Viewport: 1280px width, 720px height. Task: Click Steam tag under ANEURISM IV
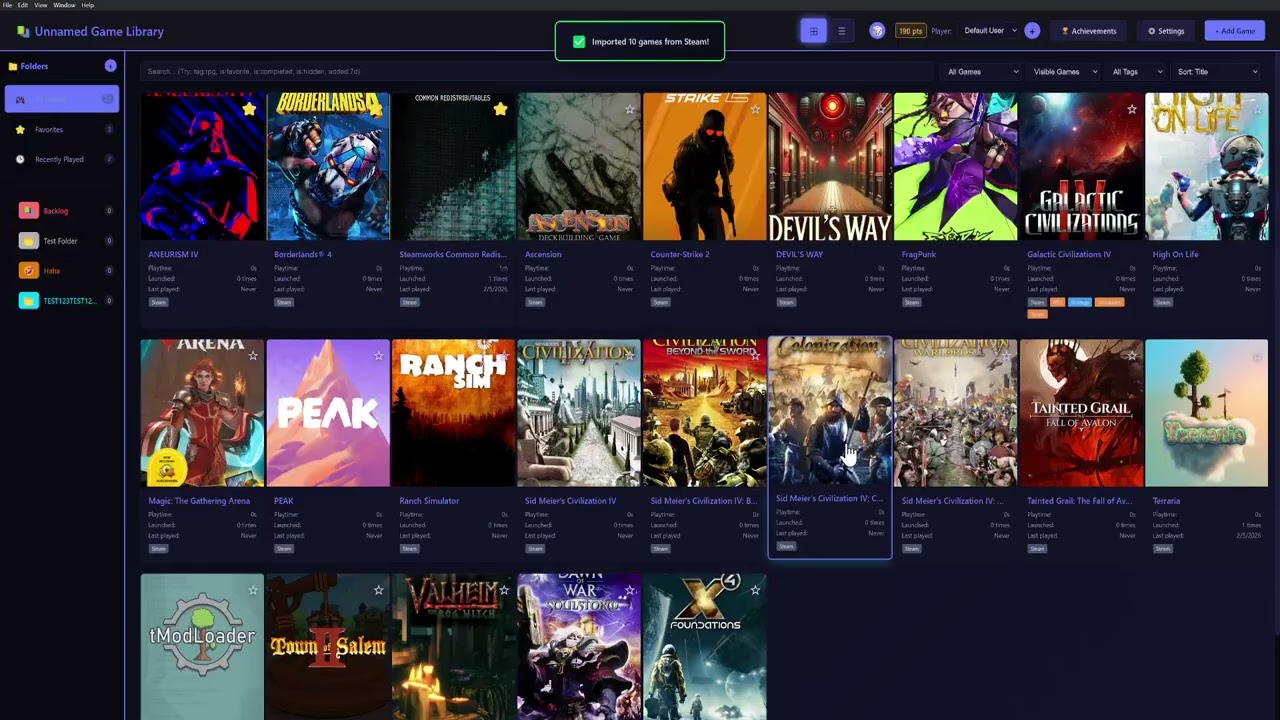tap(158, 302)
